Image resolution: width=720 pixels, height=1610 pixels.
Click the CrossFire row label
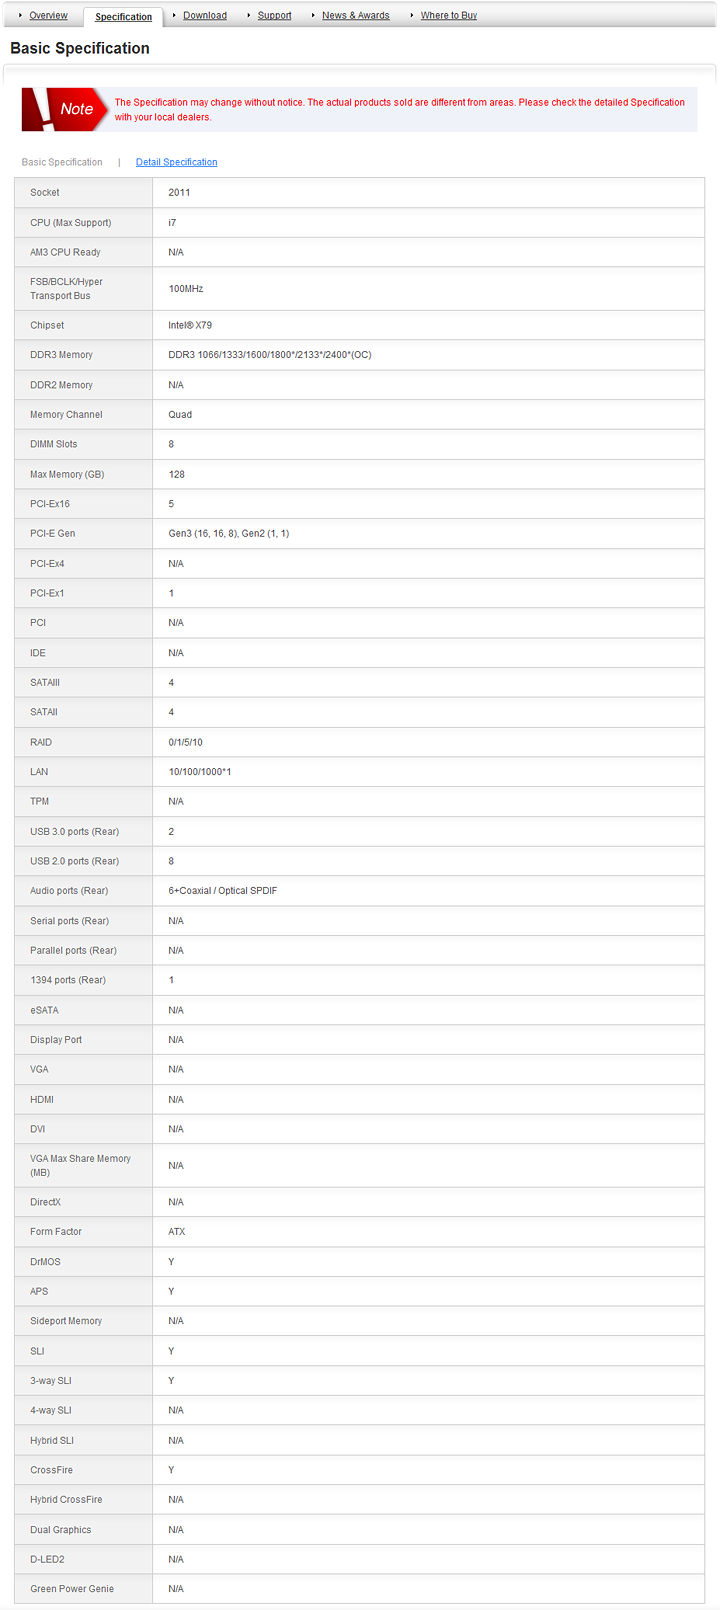[x=52, y=1470]
